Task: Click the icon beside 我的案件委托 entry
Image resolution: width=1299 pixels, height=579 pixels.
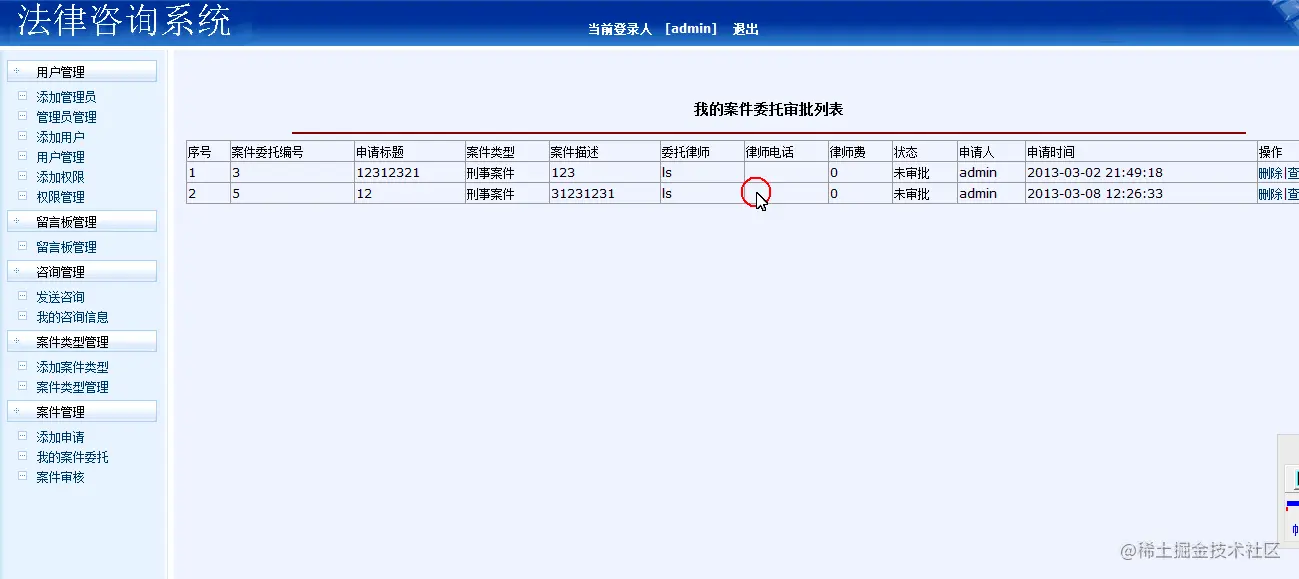Action: 22,456
